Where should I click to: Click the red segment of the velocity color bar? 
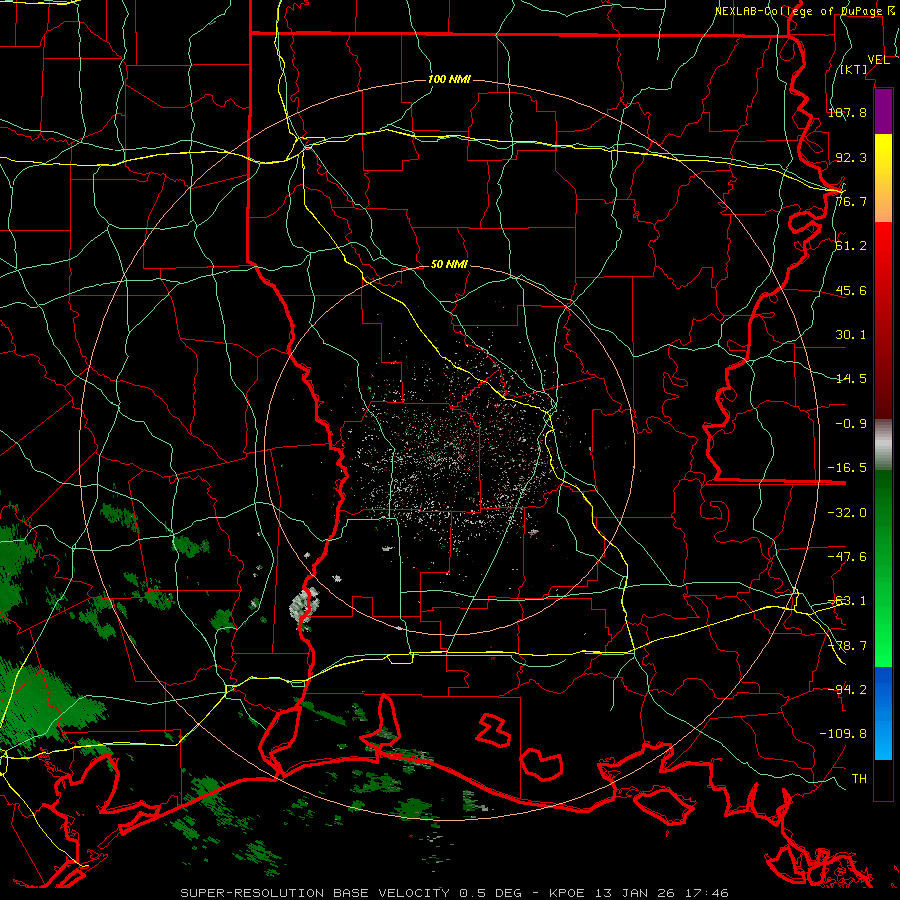[x=883, y=320]
